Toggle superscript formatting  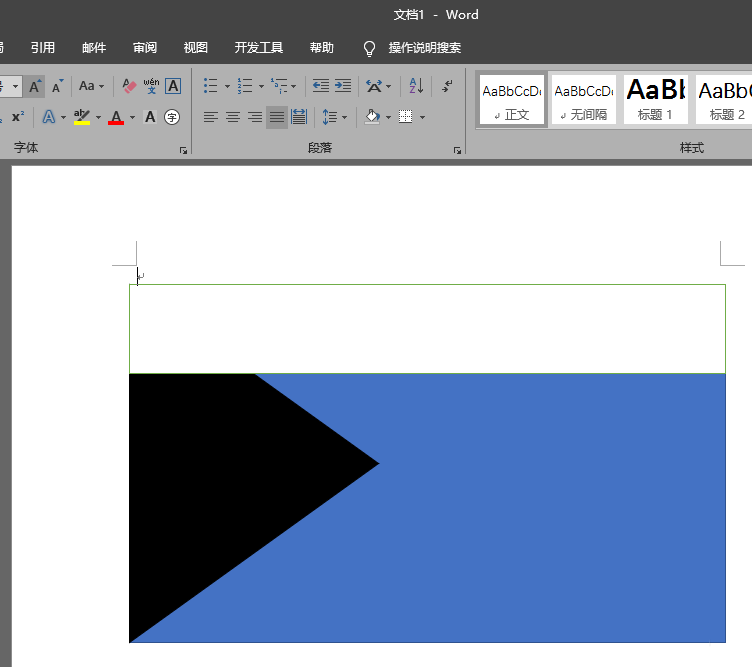[18, 117]
